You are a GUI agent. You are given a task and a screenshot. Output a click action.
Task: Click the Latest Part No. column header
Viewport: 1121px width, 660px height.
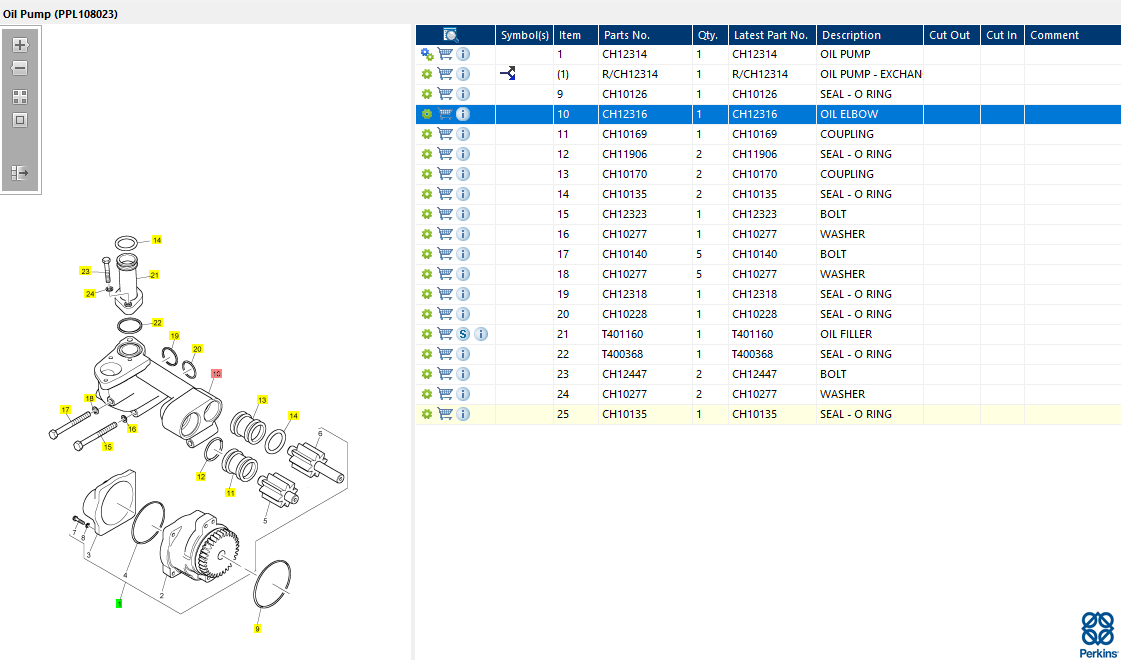click(770, 35)
